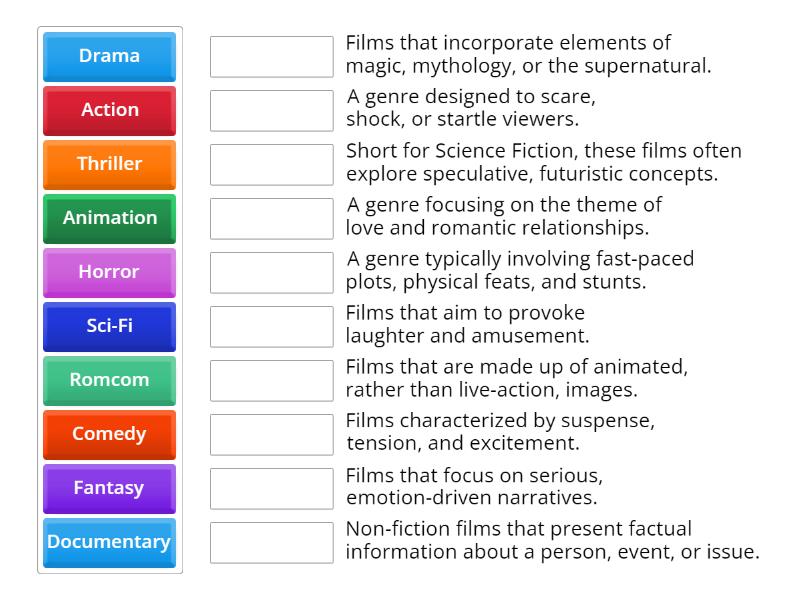Viewport: 800px width, 600px height.
Task: Select the Animation genre tile
Action: point(107,218)
